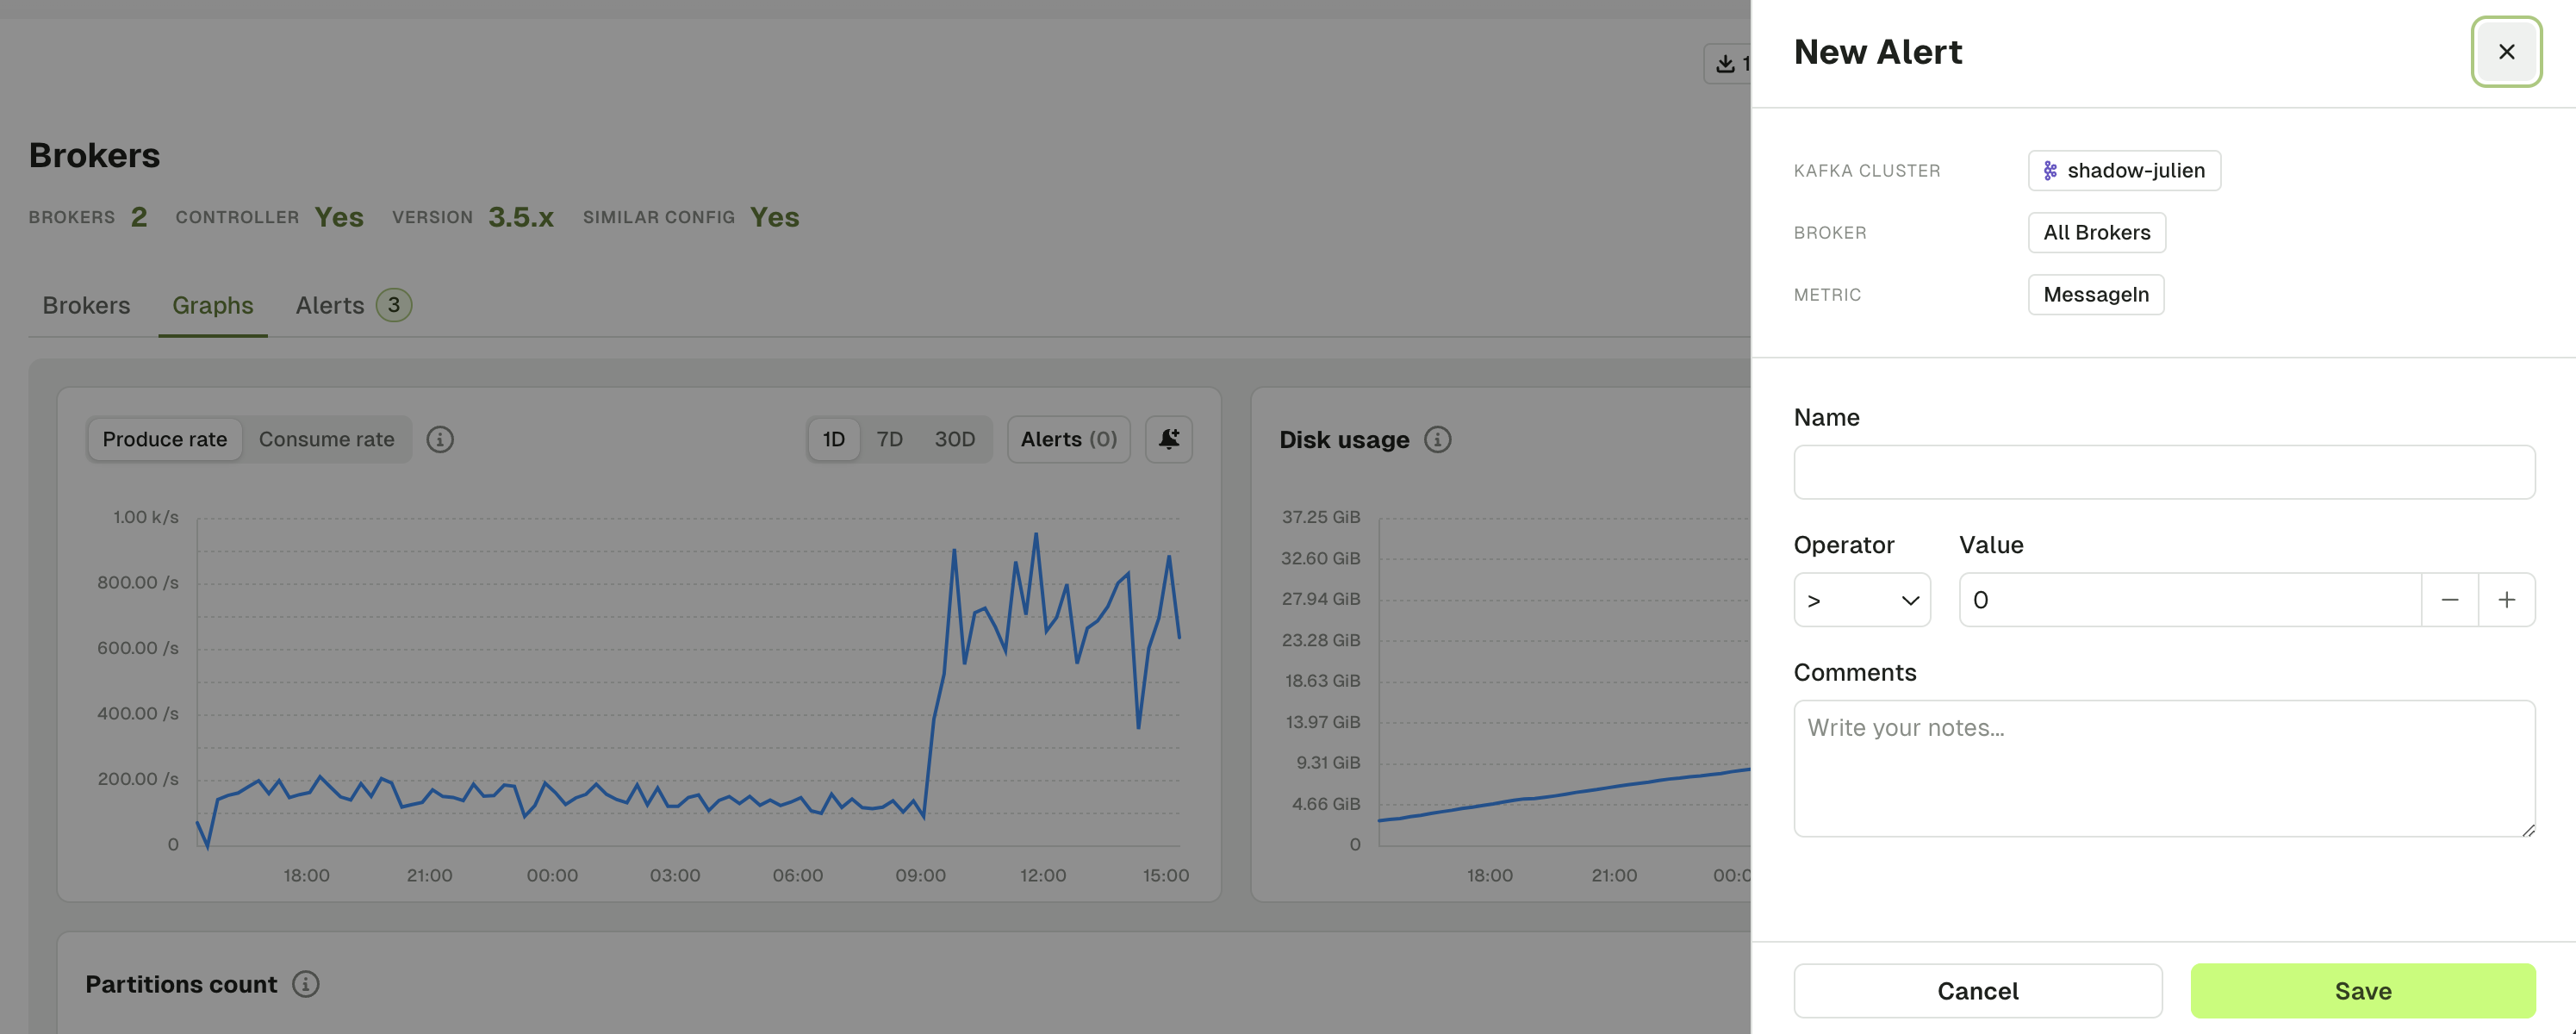Click the add alert bell icon
2576x1034 pixels.
coord(1168,439)
